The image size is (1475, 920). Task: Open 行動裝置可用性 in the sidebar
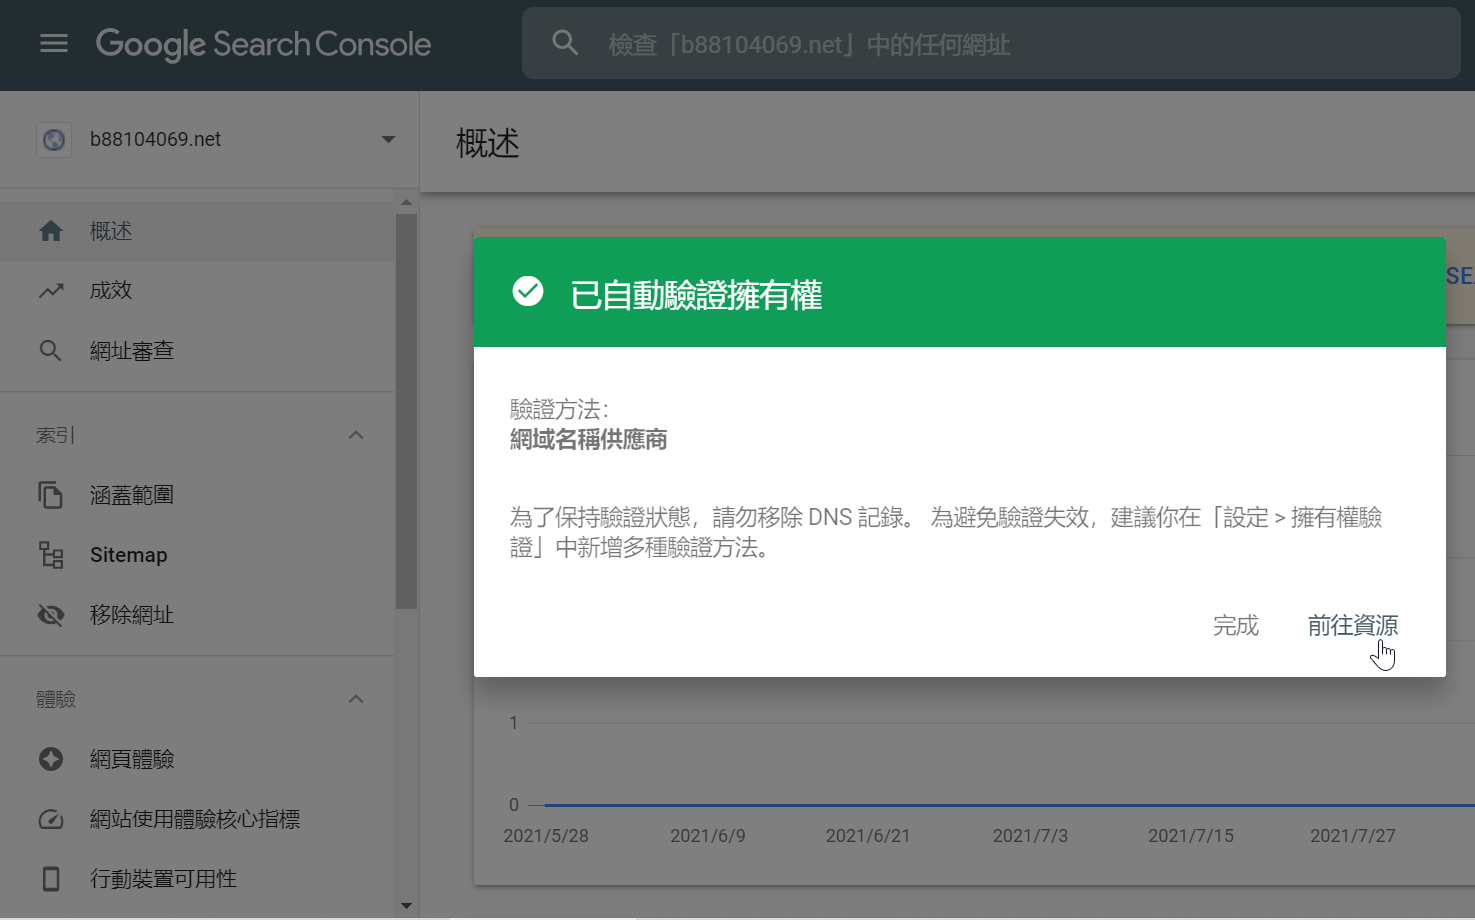(197, 879)
